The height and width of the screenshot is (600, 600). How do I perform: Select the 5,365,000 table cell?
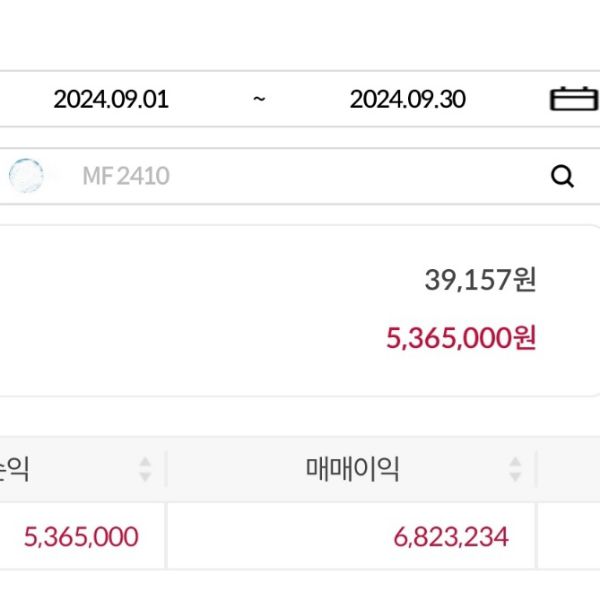pos(81,537)
